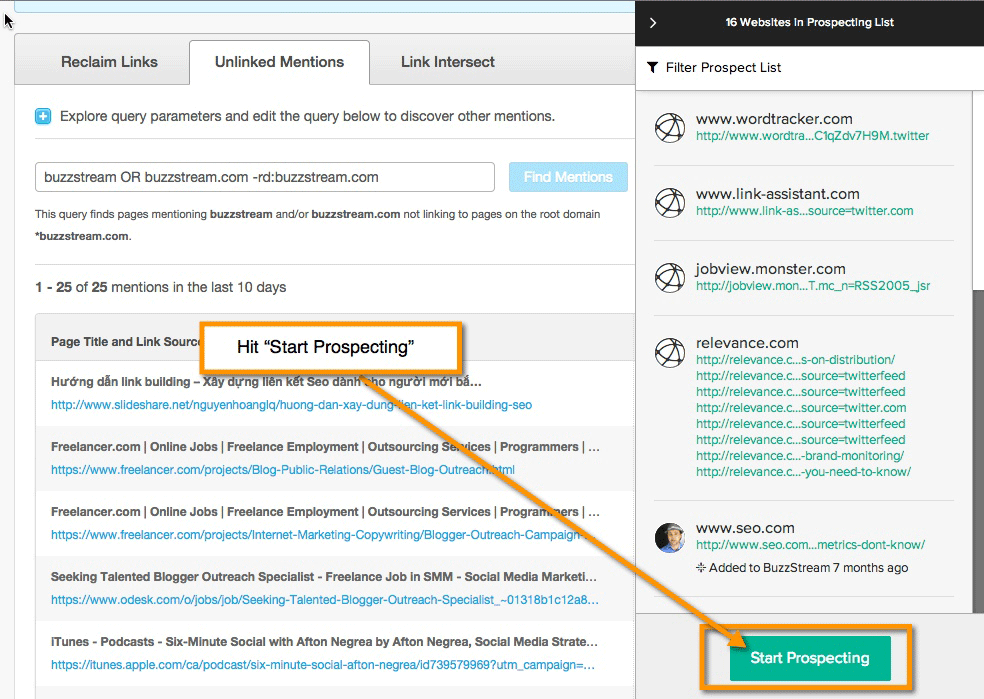984x699 pixels.
Task: Open the Link Intersect tab
Action: [x=447, y=62]
